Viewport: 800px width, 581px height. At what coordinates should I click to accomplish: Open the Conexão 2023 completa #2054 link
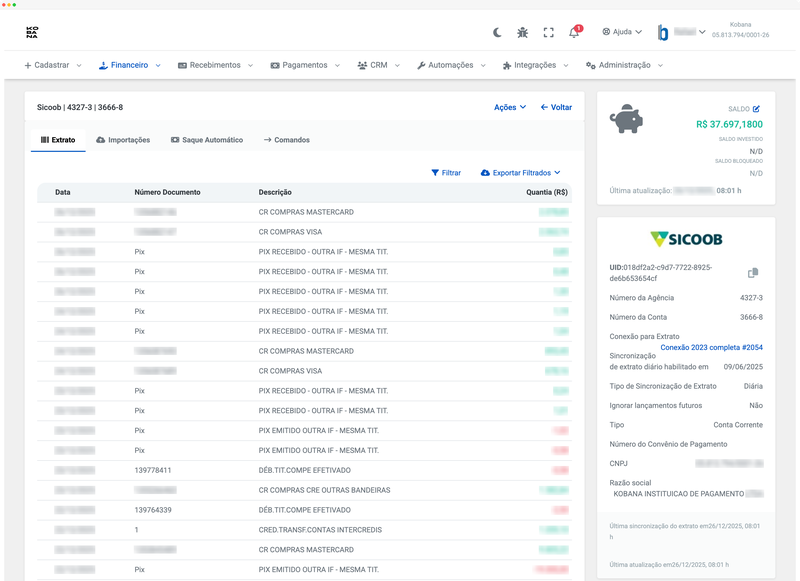pyautogui.click(x=711, y=347)
